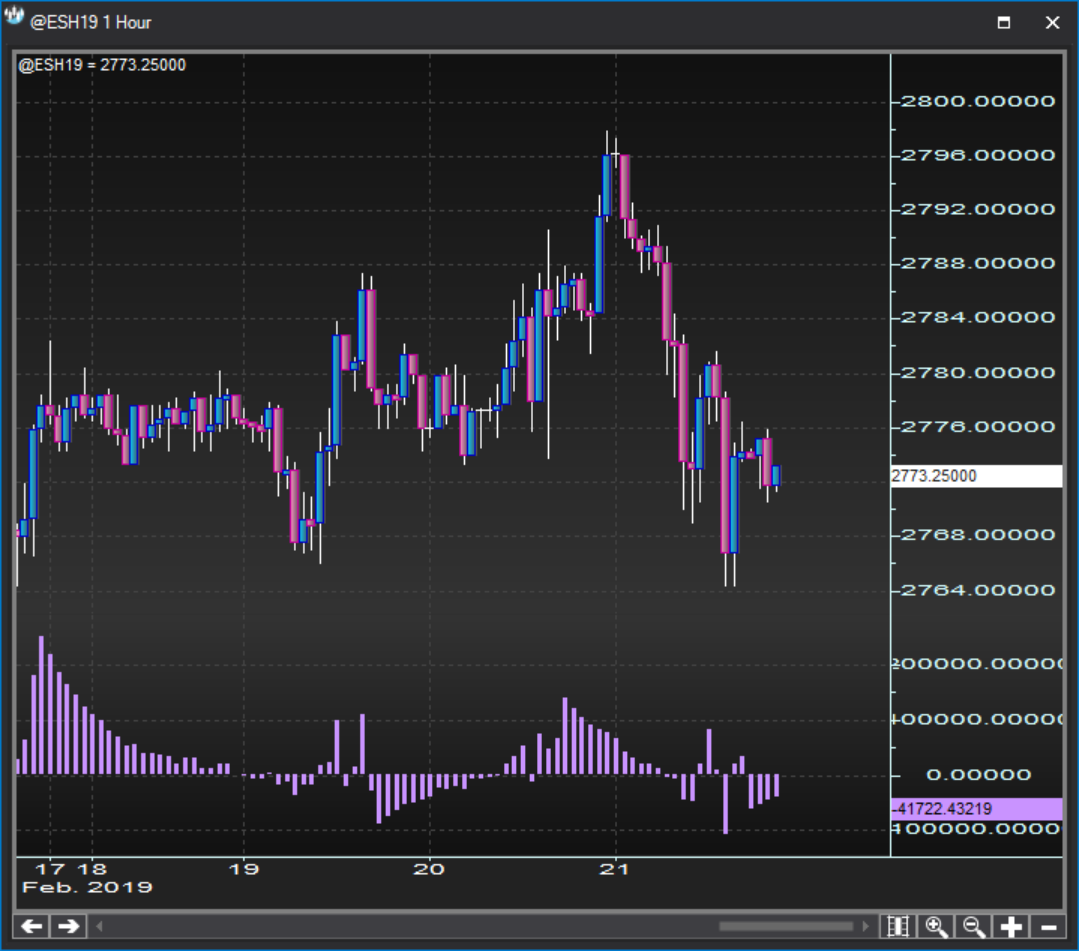This screenshot has height=951, width=1079.
Task: Zoom out with the magnifier minus icon
Action: [974, 927]
